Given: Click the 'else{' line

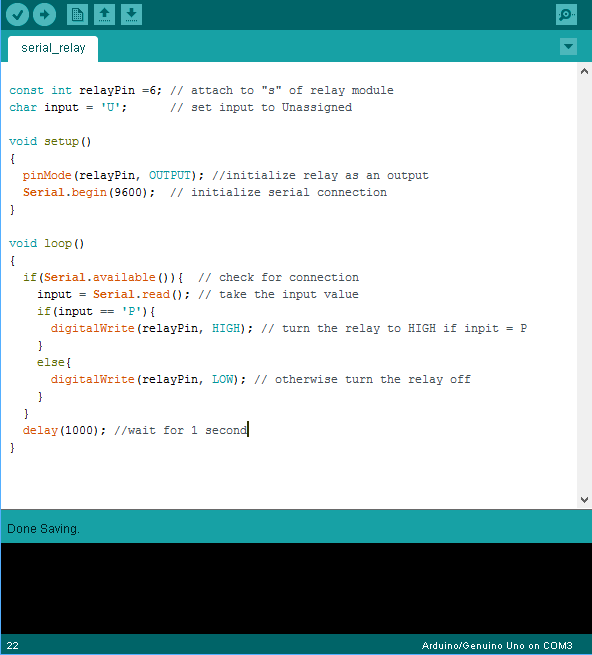Looking at the screenshot, I should point(54,362).
